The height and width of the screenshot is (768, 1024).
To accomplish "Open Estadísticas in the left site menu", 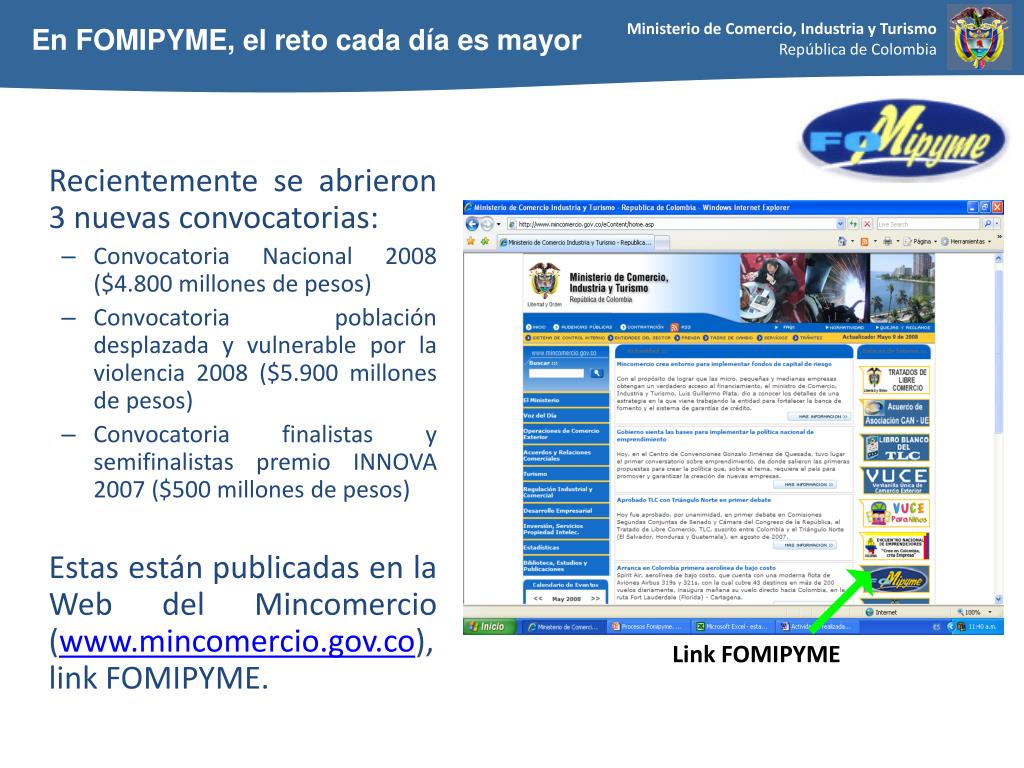I will tap(566, 548).
